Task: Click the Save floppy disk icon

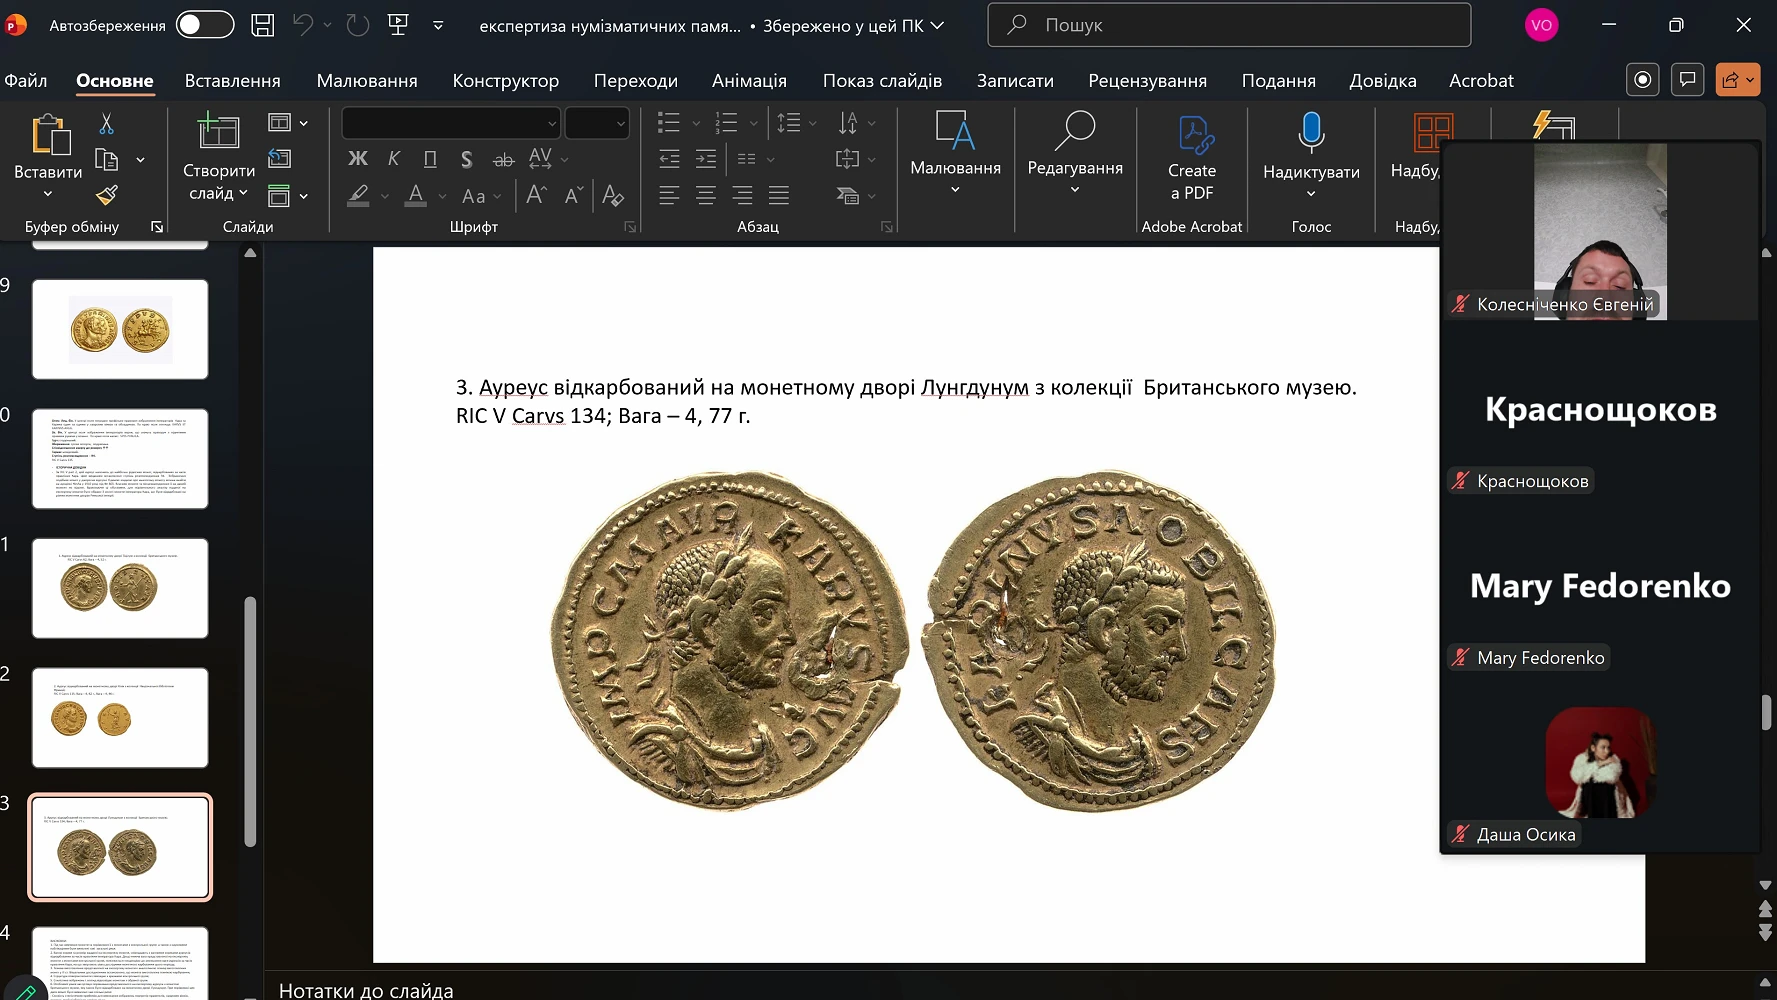Action: (x=262, y=25)
